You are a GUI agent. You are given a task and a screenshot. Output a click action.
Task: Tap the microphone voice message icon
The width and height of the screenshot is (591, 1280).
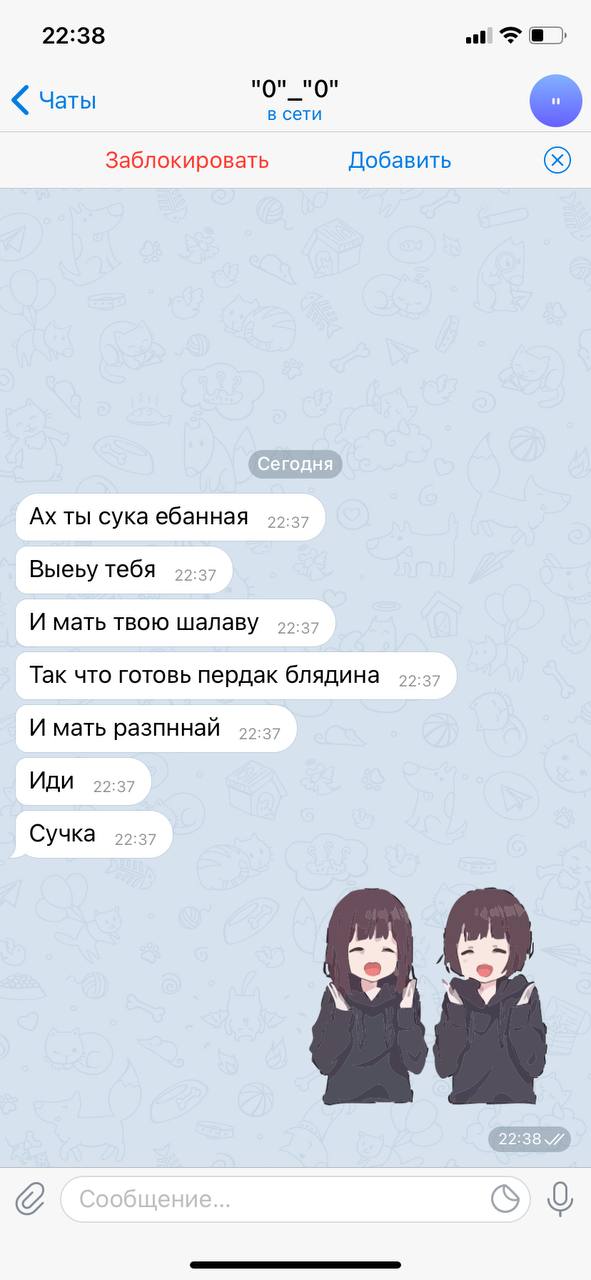click(x=559, y=1198)
